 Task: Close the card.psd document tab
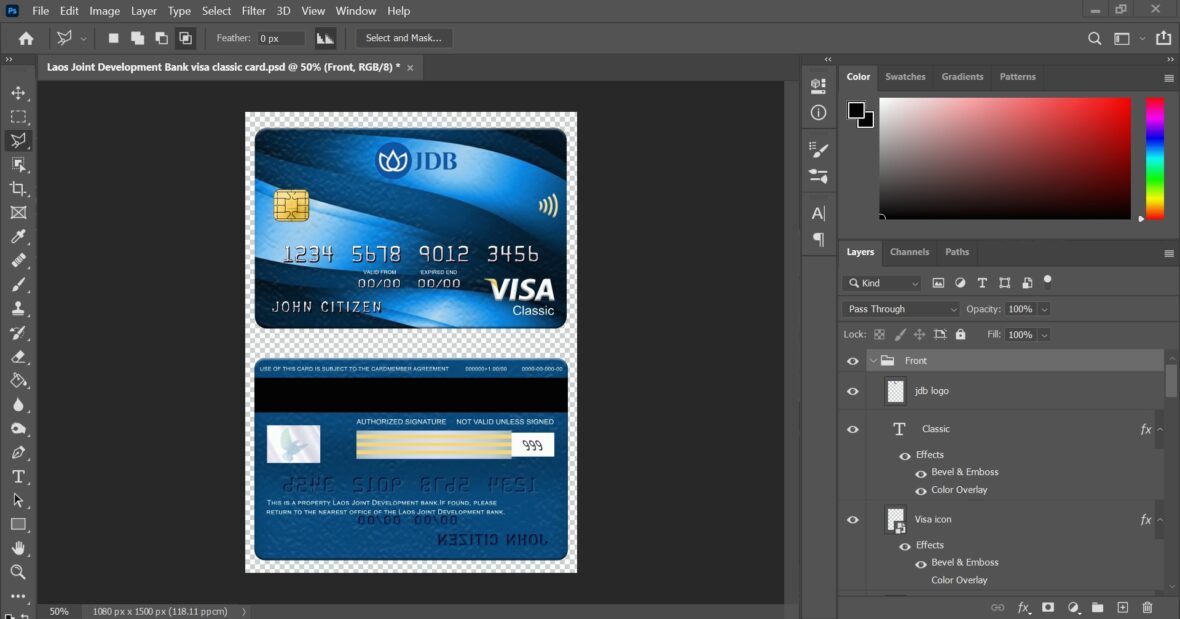pyautogui.click(x=410, y=68)
